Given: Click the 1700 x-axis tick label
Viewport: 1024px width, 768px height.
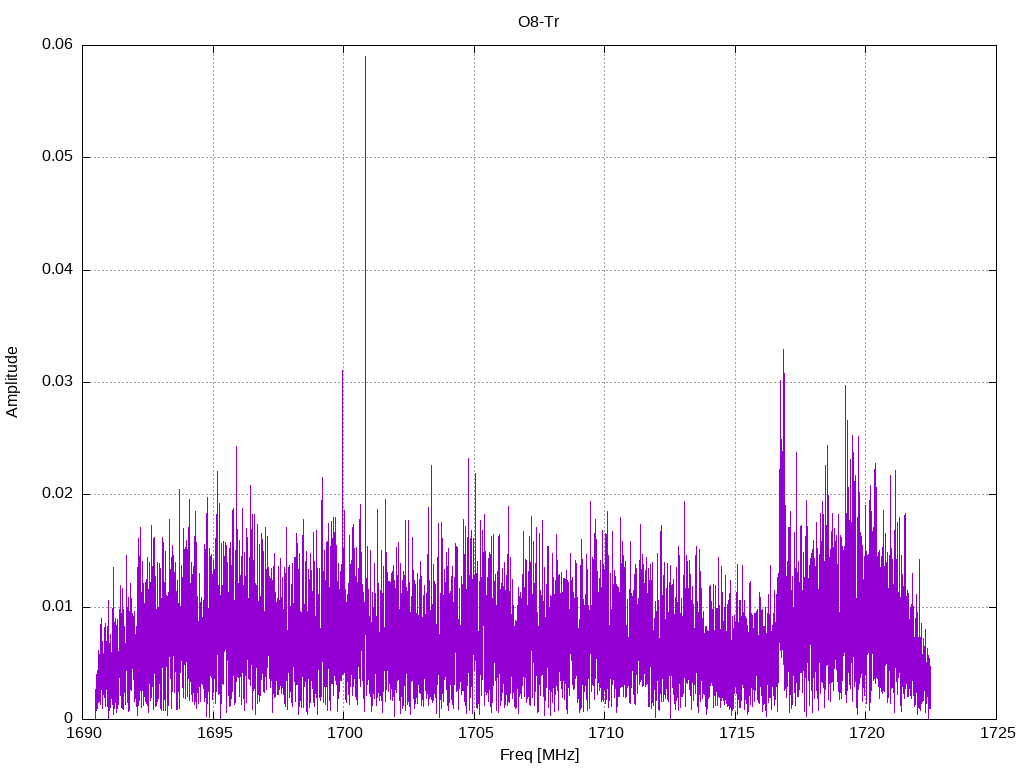Looking at the screenshot, I should 343,734.
